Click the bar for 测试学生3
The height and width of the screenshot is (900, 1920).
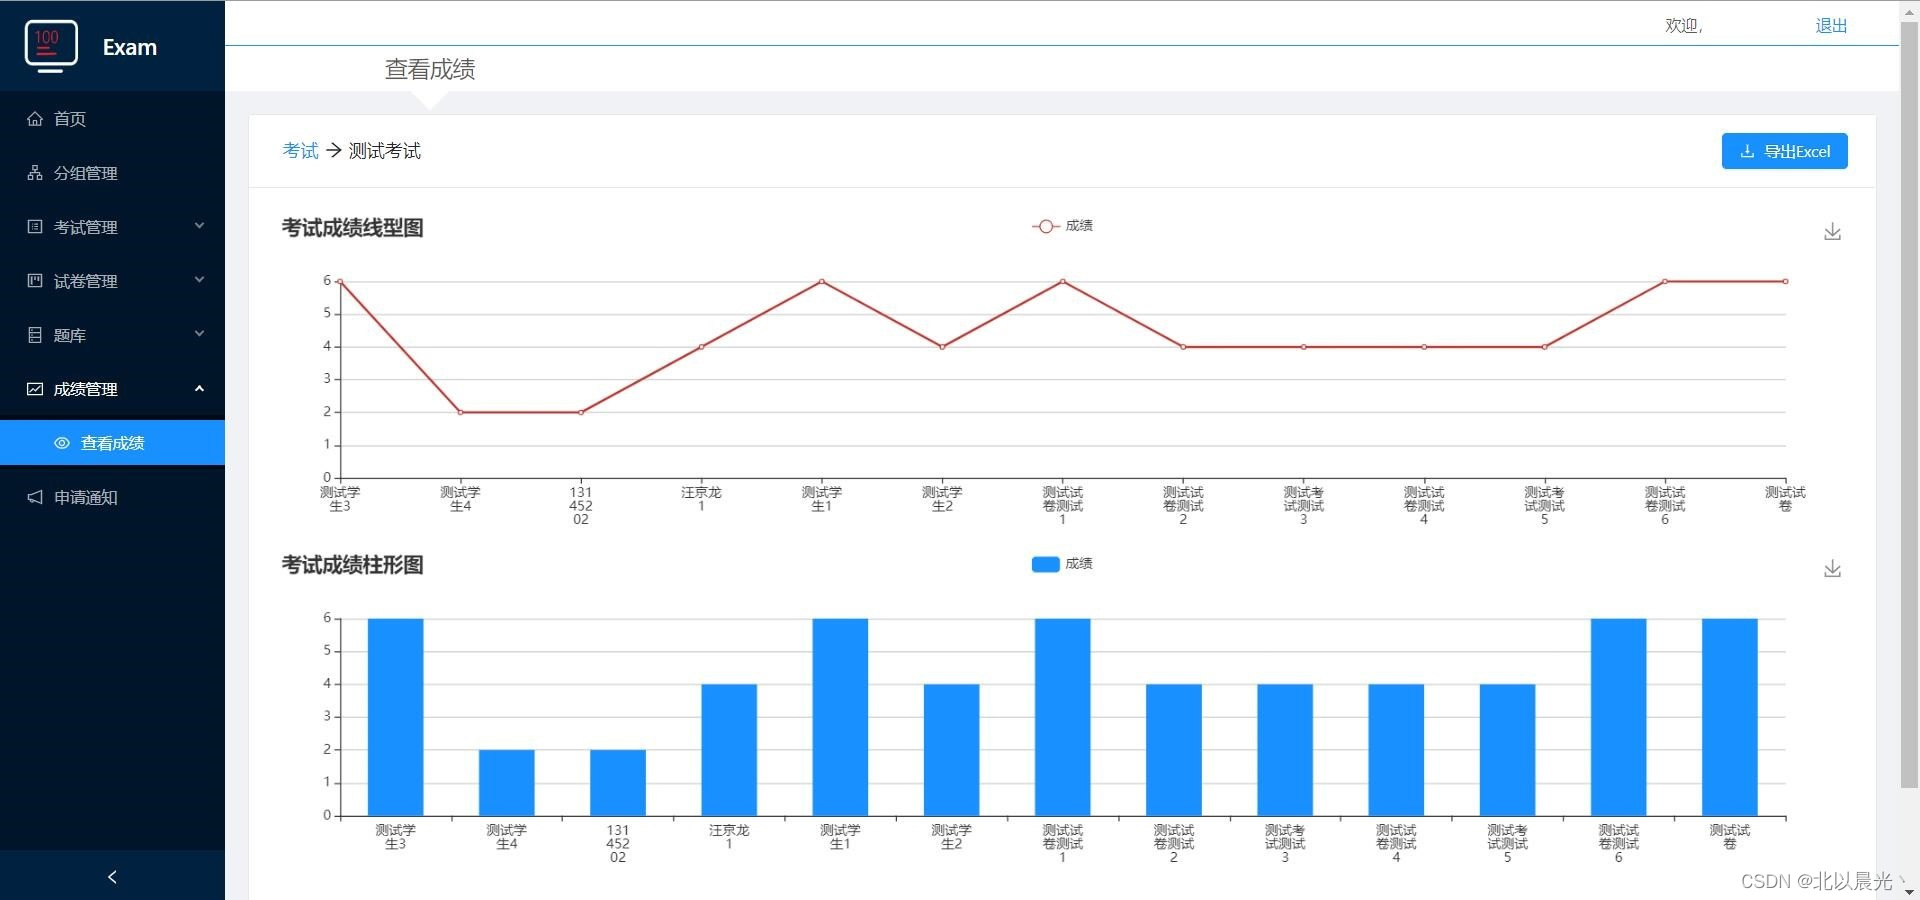395,717
